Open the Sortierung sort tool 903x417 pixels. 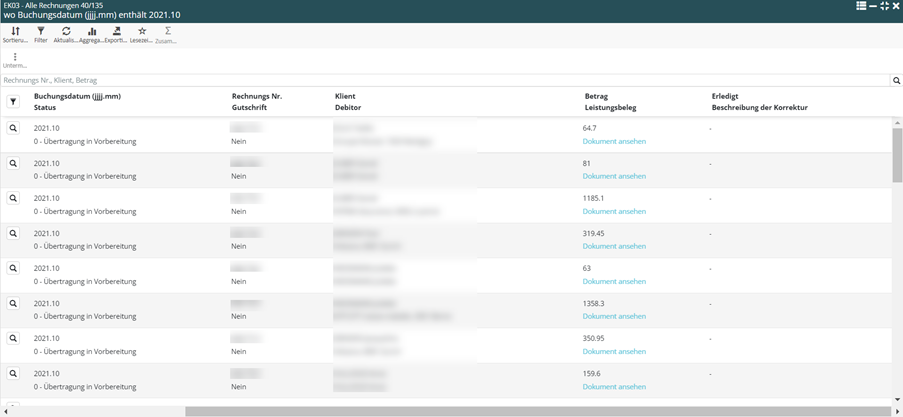[15, 34]
